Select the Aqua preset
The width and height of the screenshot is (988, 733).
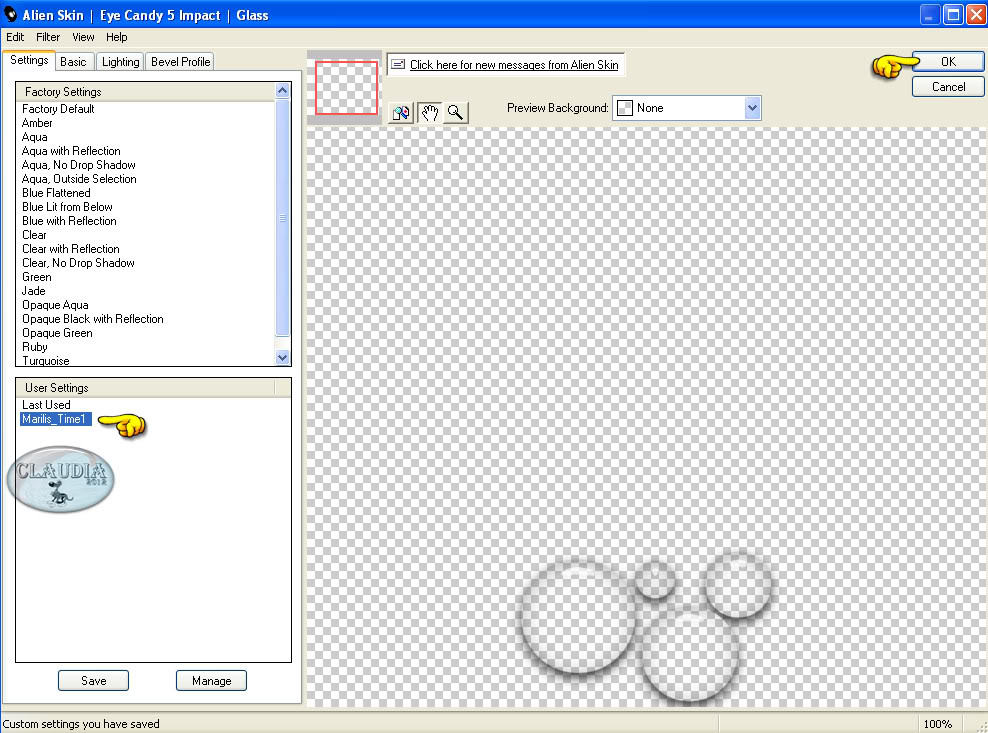(x=35, y=137)
